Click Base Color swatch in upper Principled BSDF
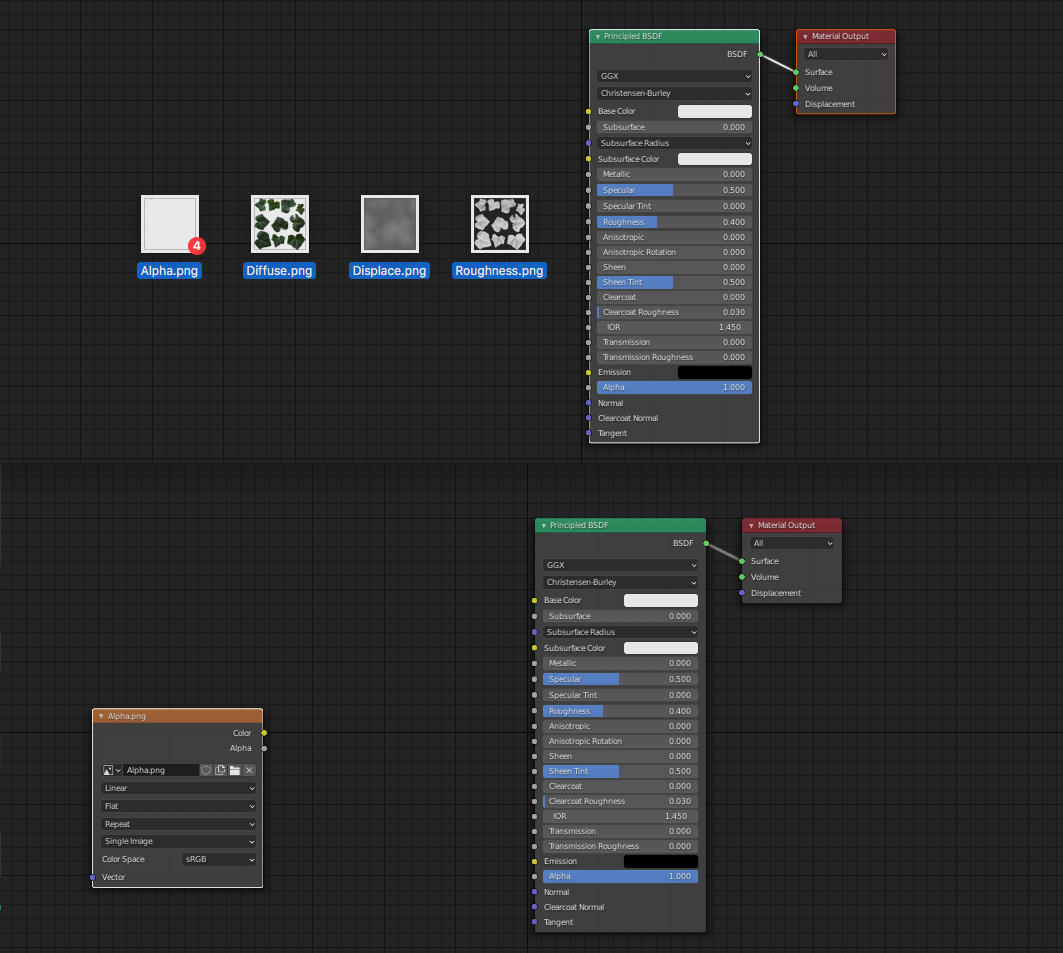The height and width of the screenshot is (953, 1063). (715, 111)
